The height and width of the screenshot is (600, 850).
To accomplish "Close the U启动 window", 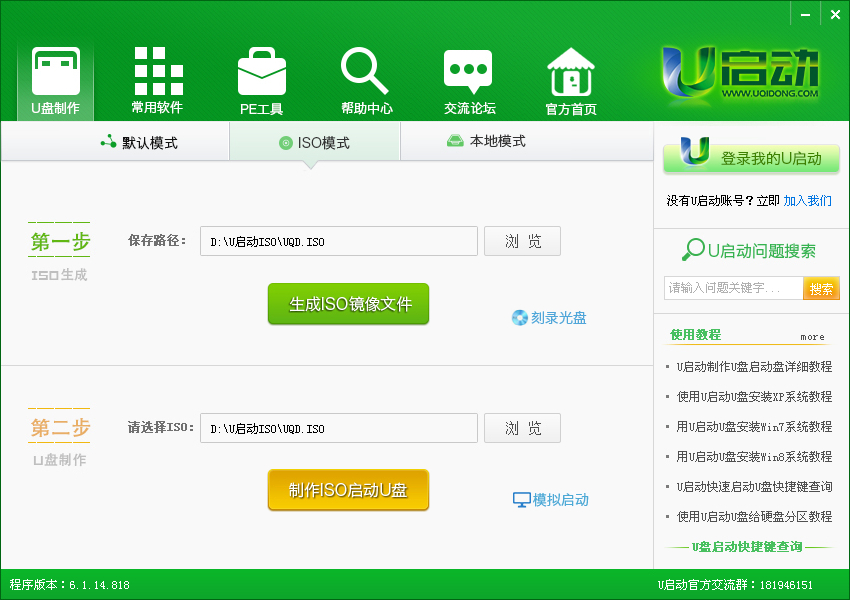I will tap(835, 15).
